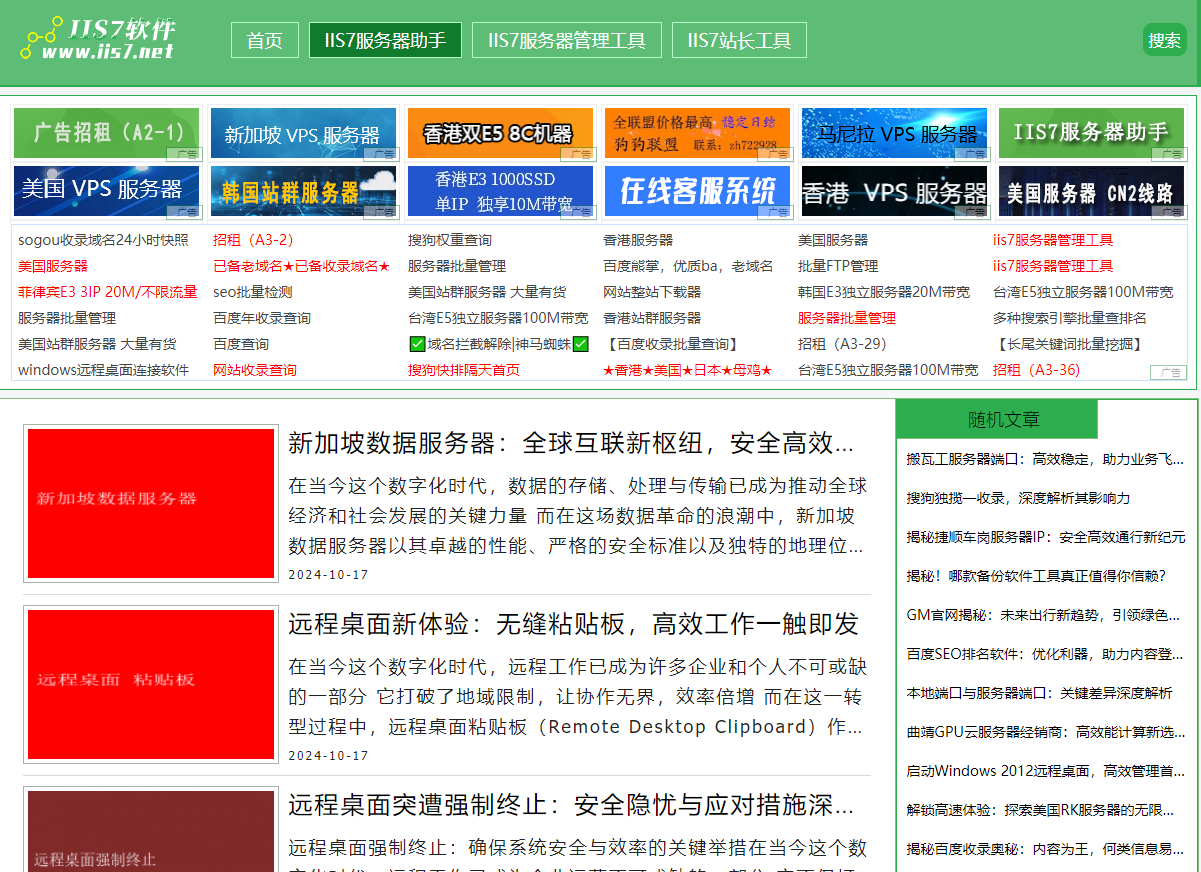Open sidebar article 搬瓦工服务器端口
The width and height of the screenshot is (1201, 872).
click(x=1046, y=459)
